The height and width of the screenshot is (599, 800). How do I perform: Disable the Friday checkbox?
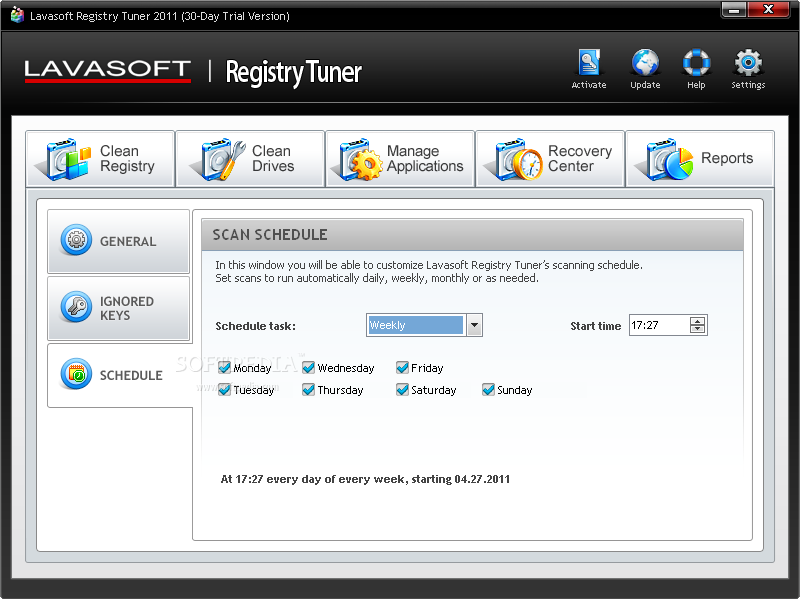[x=402, y=367]
